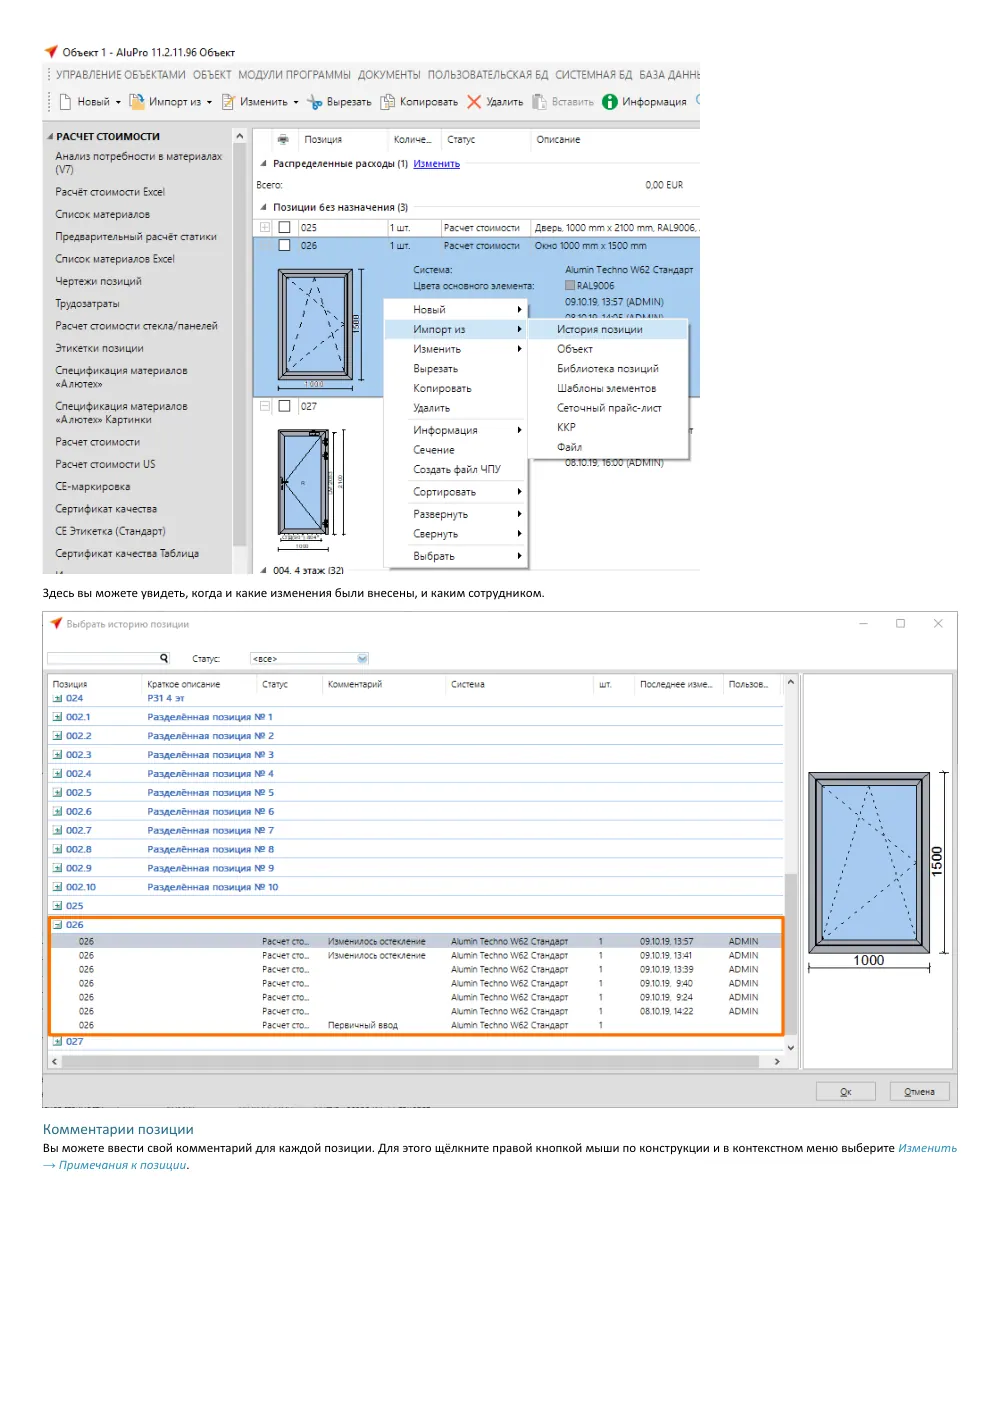
Task: Expand position 002.5 in history list
Action: click(x=57, y=792)
